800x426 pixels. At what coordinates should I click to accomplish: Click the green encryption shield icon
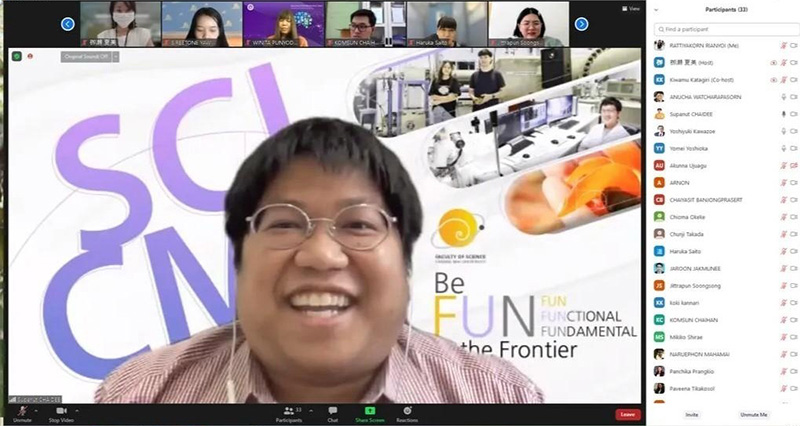(x=16, y=56)
